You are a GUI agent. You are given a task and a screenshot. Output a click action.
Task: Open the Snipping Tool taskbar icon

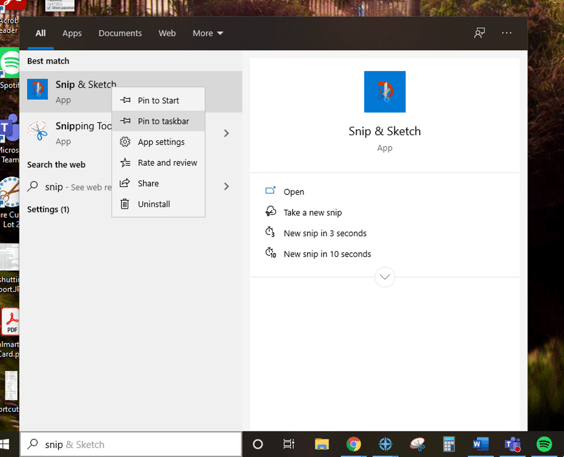point(417,444)
